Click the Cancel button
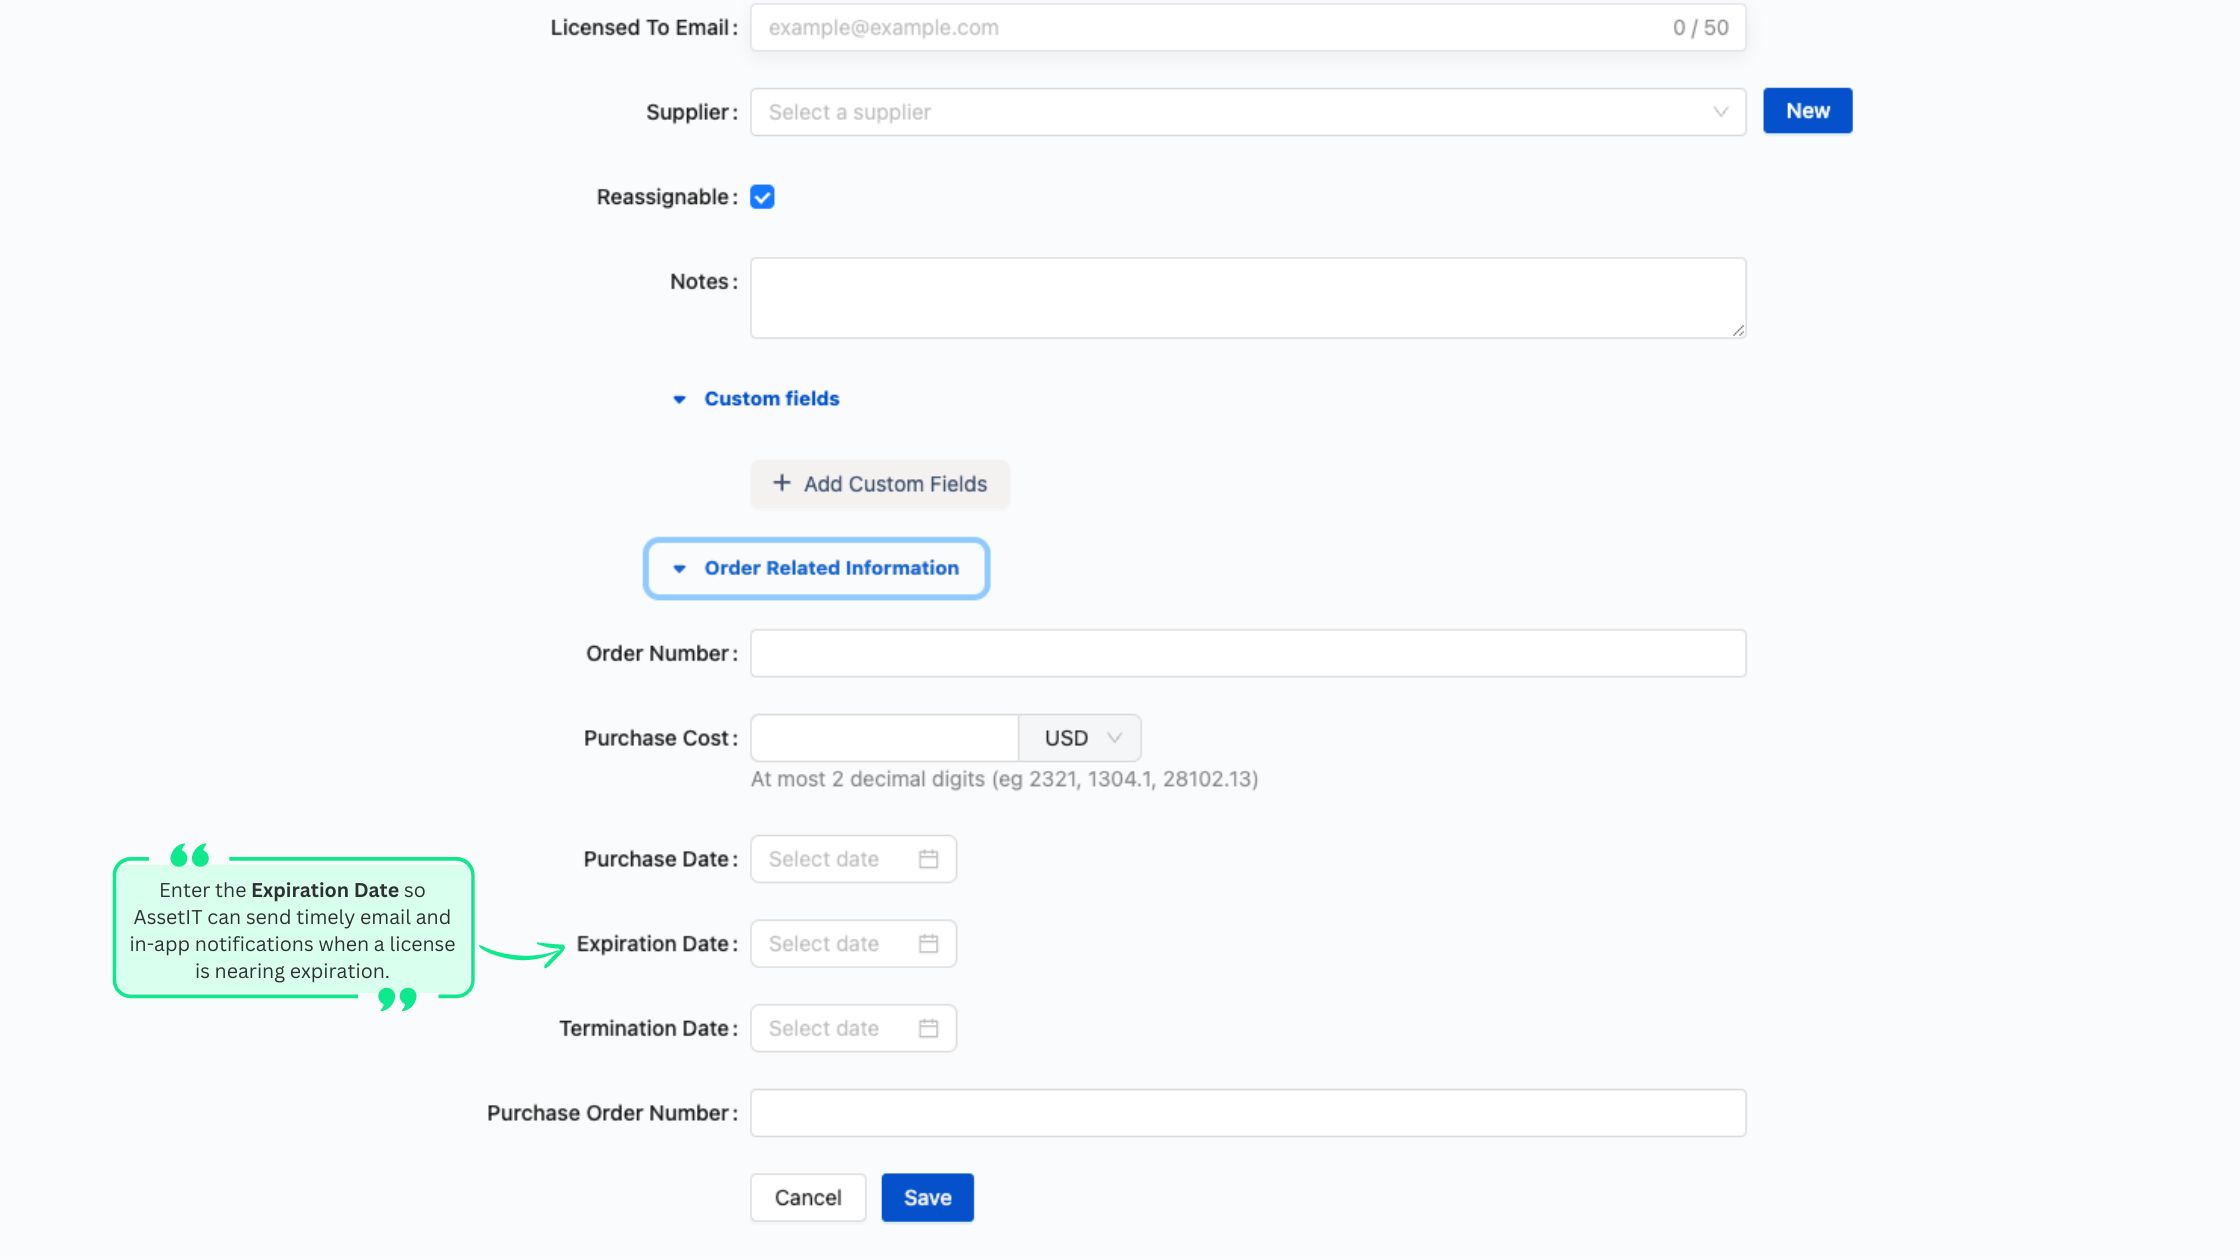Image resolution: width=2240 pixels, height=1260 pixels. coord(808,1197)
